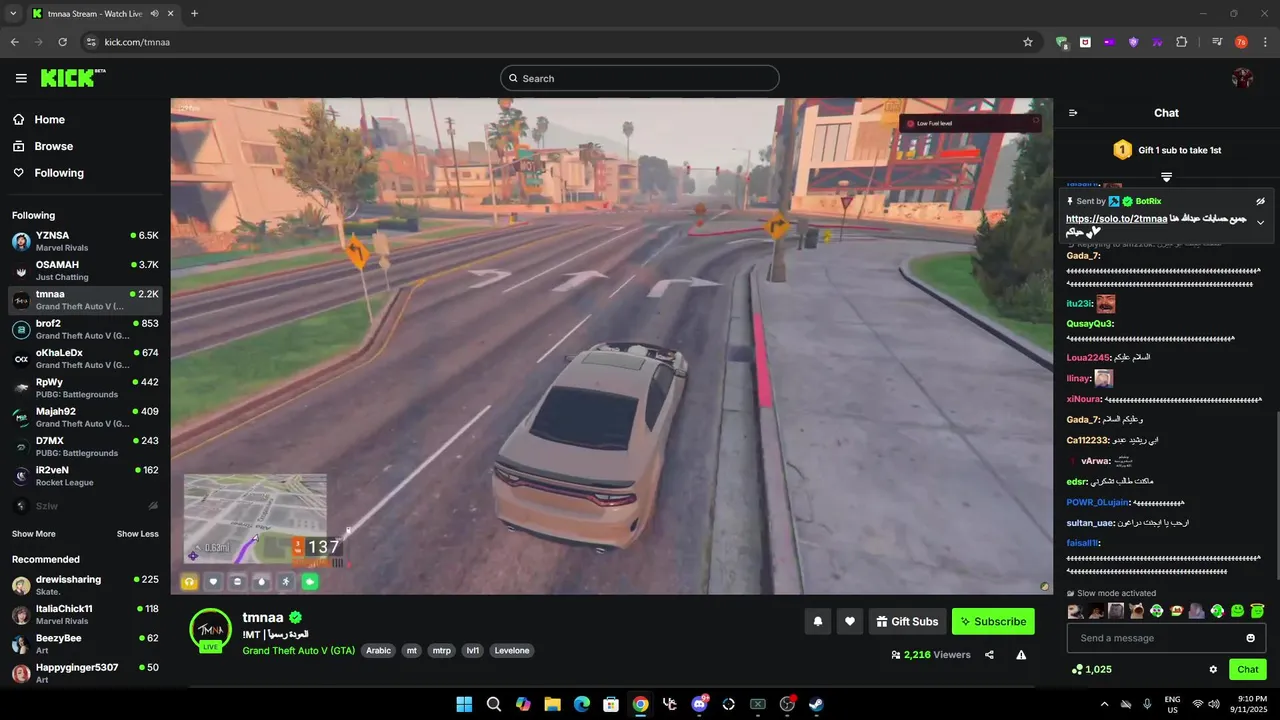
Task: Open OSAMAH Just Chatting channel
Action: [x=85, y=270]
